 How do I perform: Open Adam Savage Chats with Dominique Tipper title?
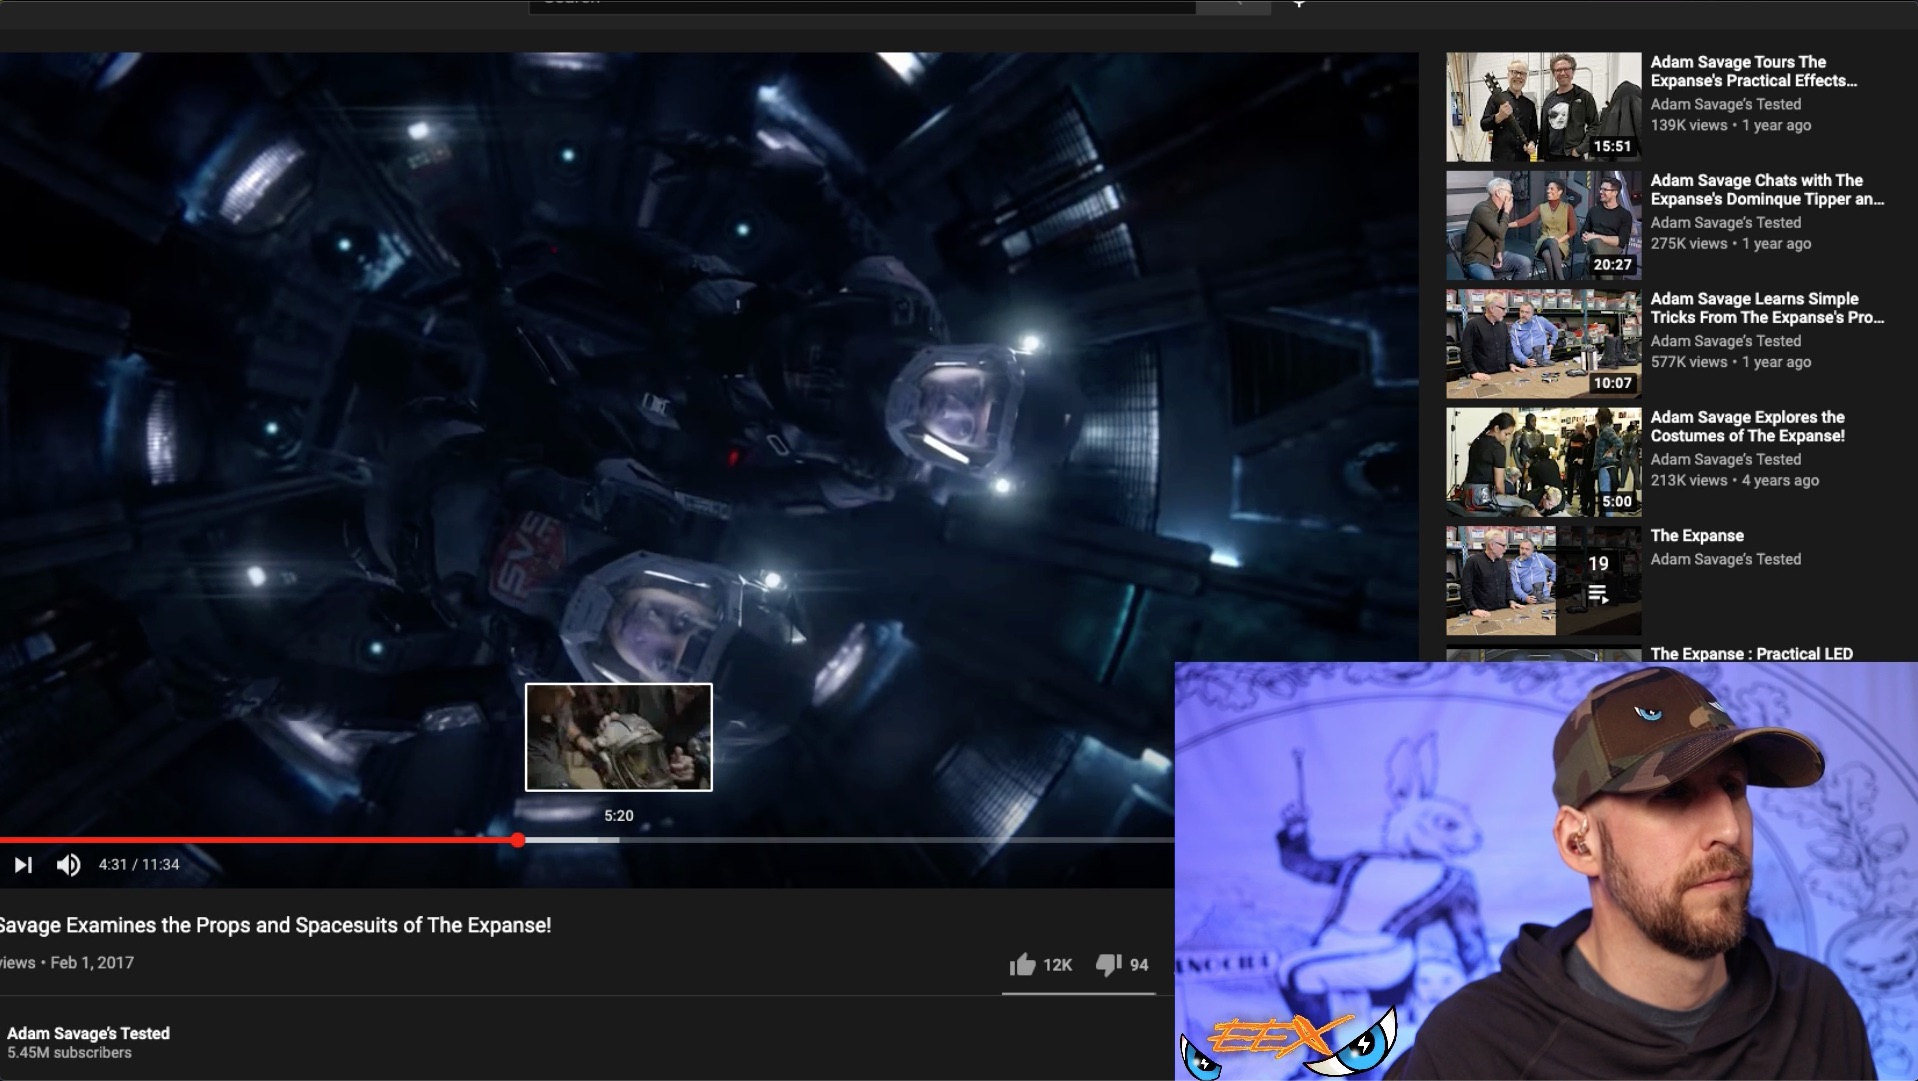pos(1766,190)
